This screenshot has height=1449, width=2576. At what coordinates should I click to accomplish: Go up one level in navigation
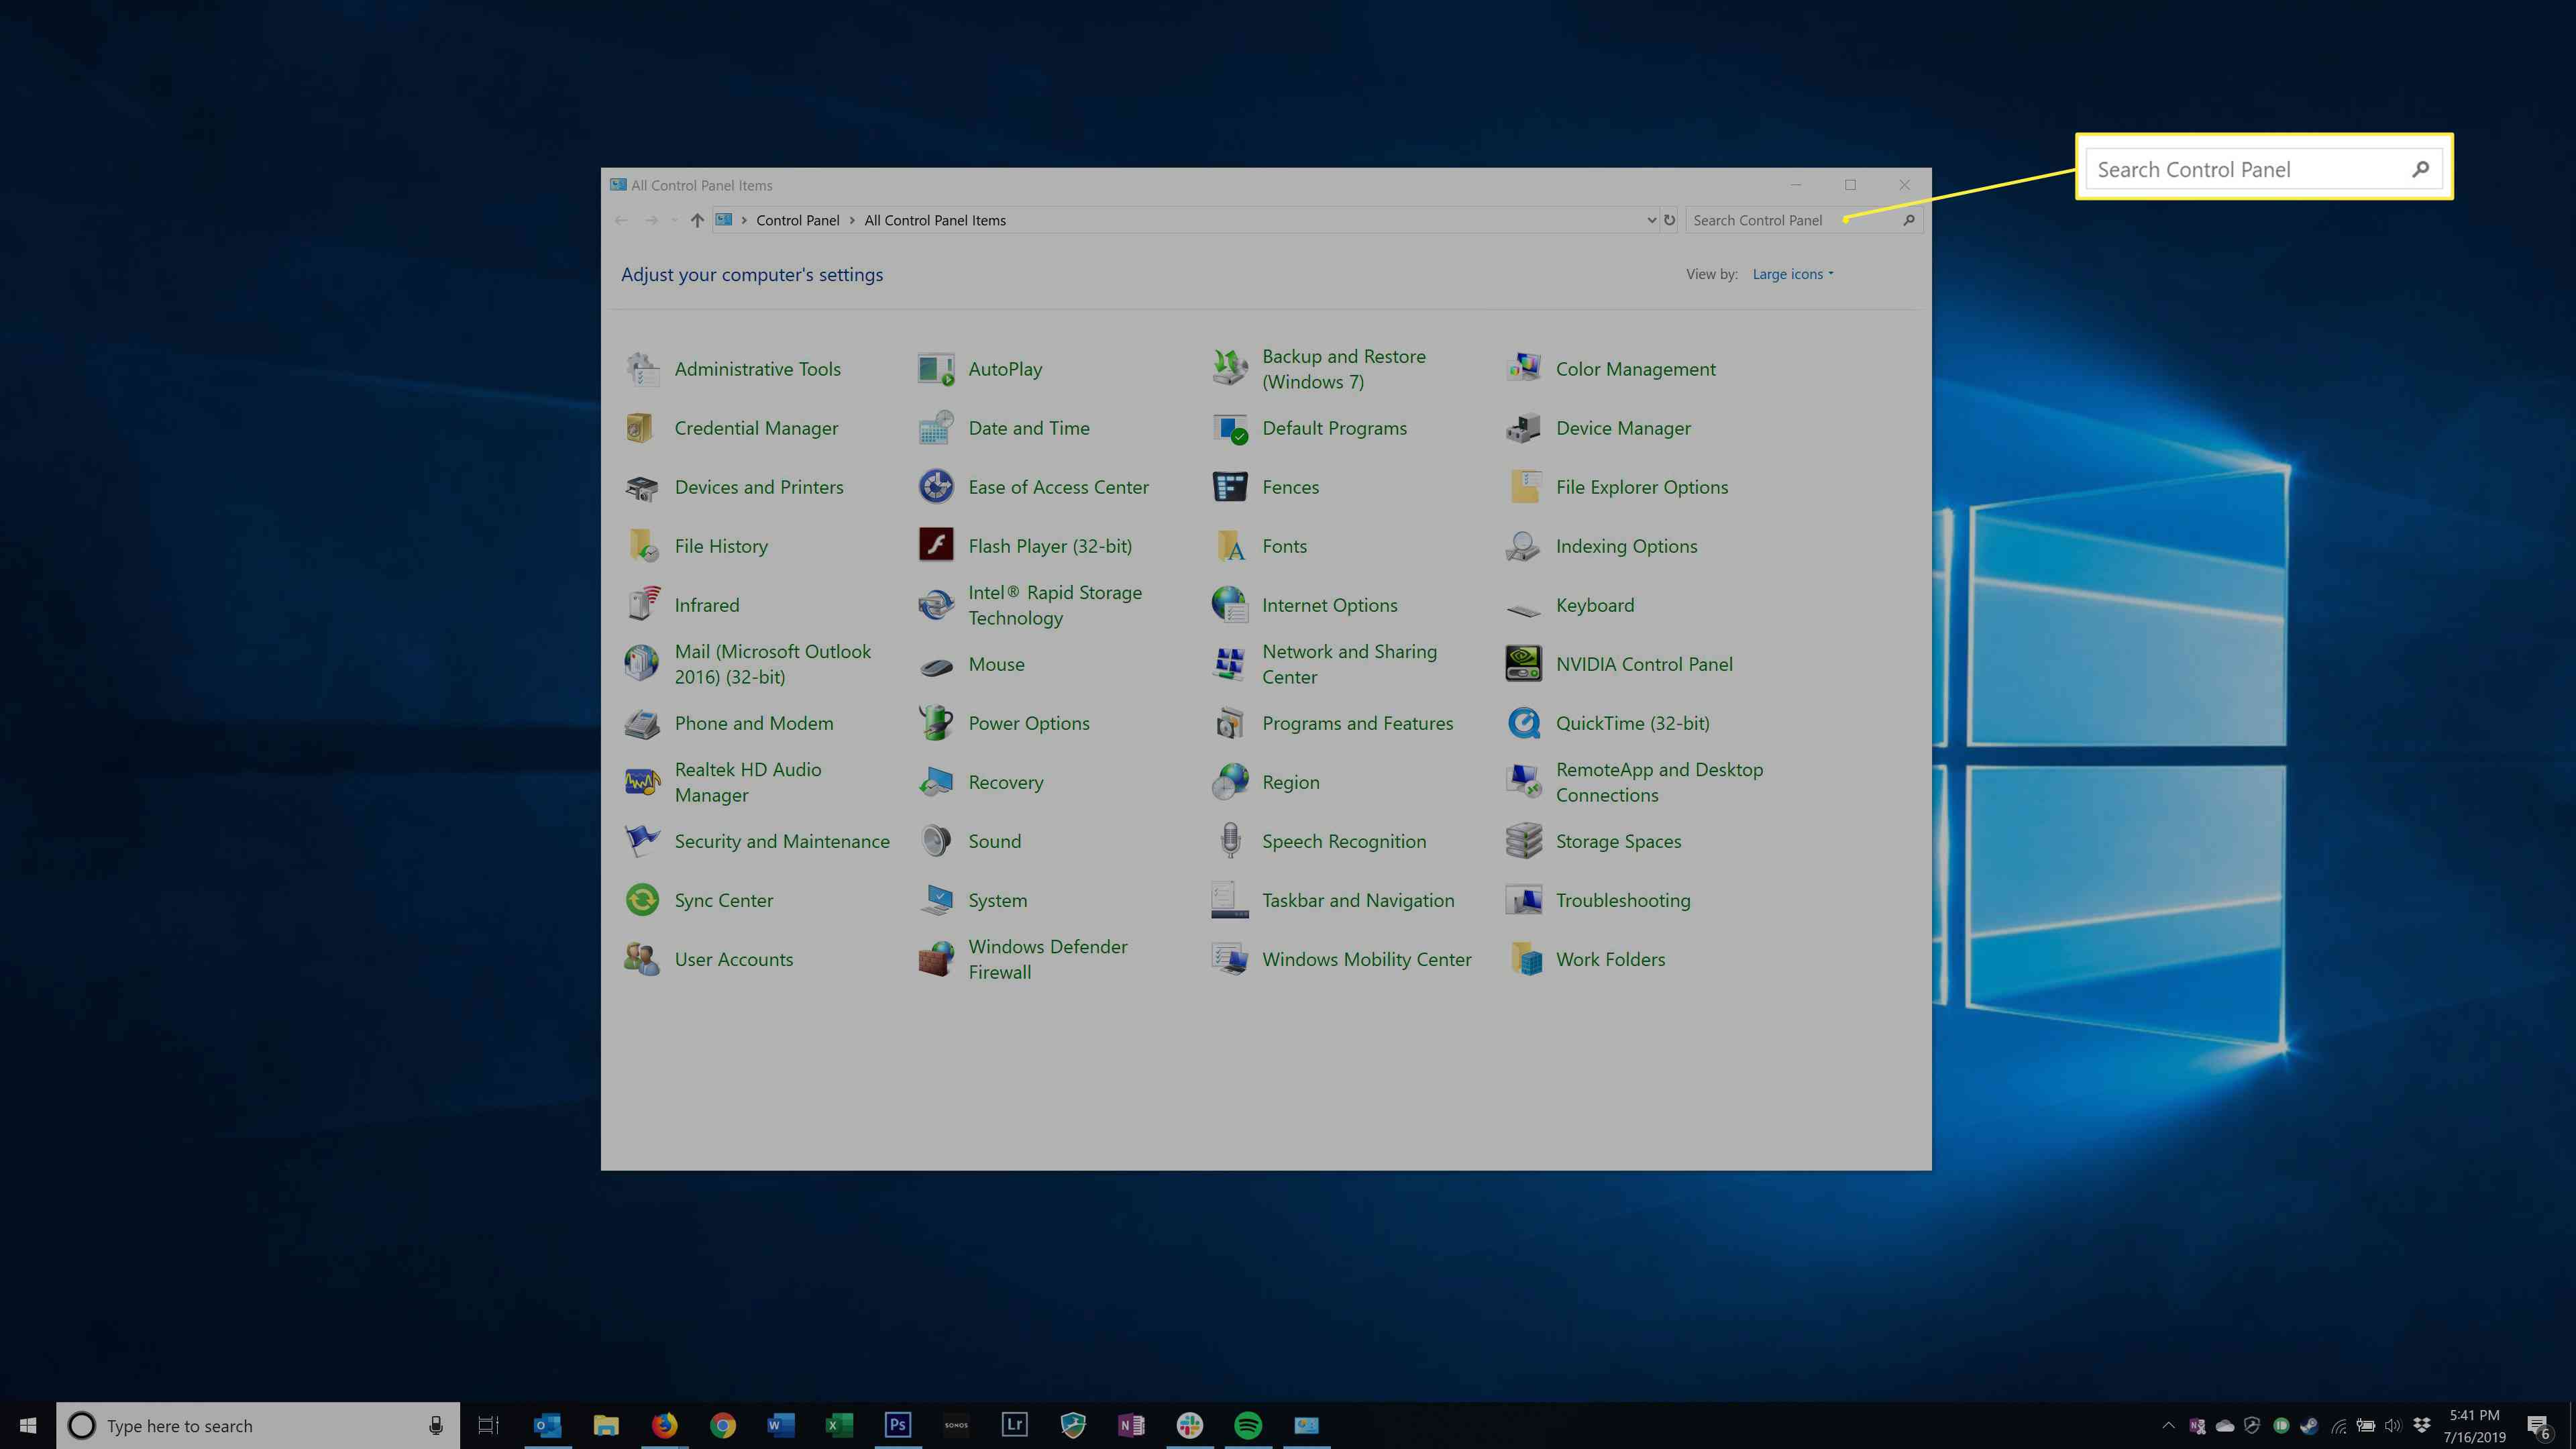point(697,220)
